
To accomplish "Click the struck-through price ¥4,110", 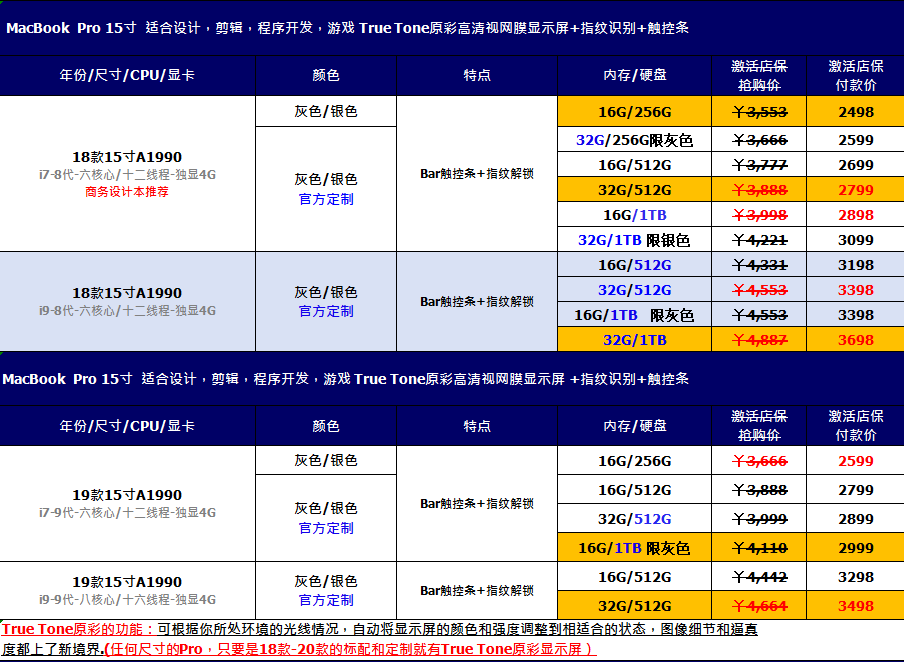I will (759, 548).
